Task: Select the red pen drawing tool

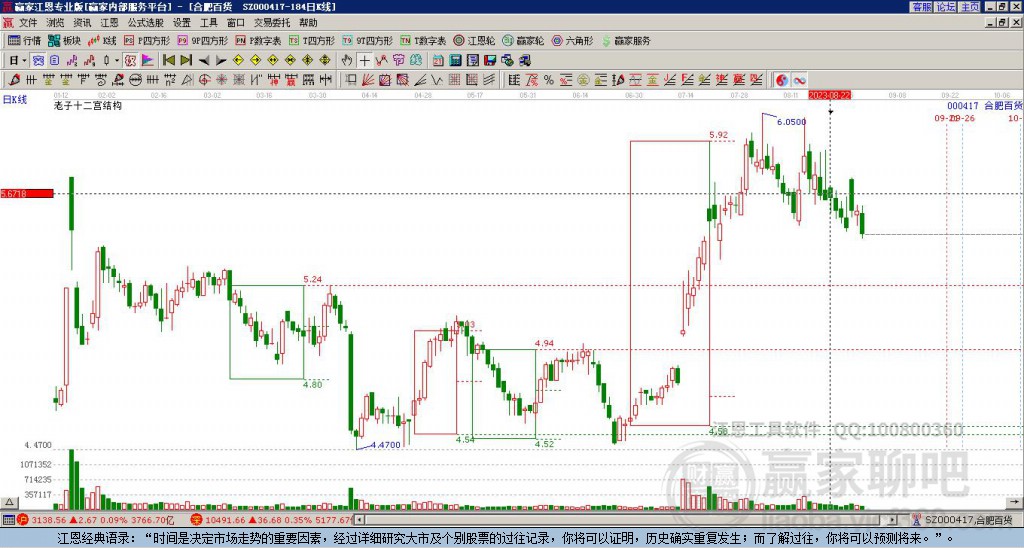Action: [14, 80]
